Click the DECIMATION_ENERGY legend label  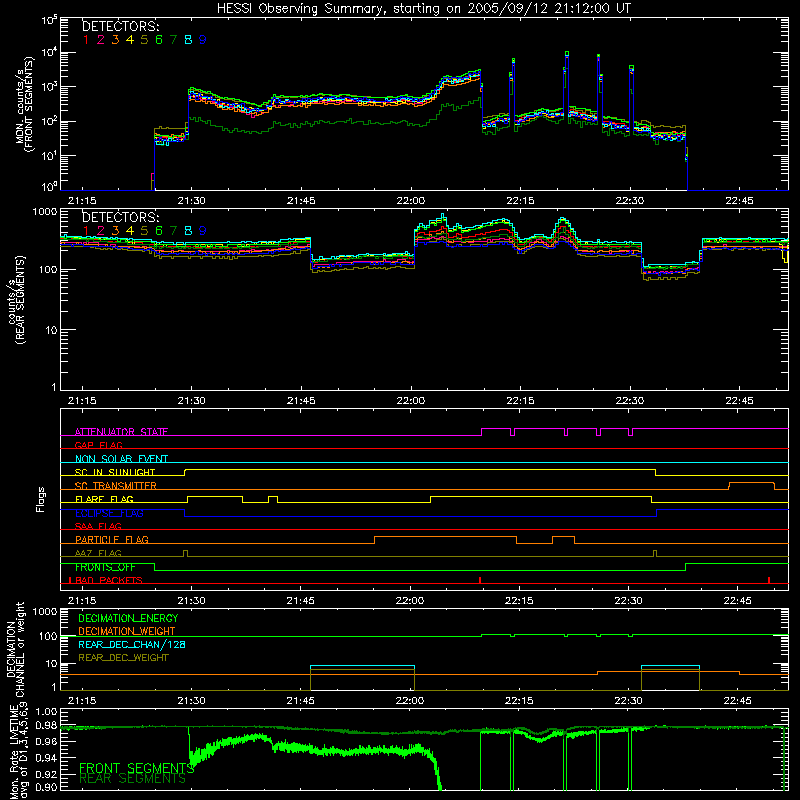[x=128, y=618]
